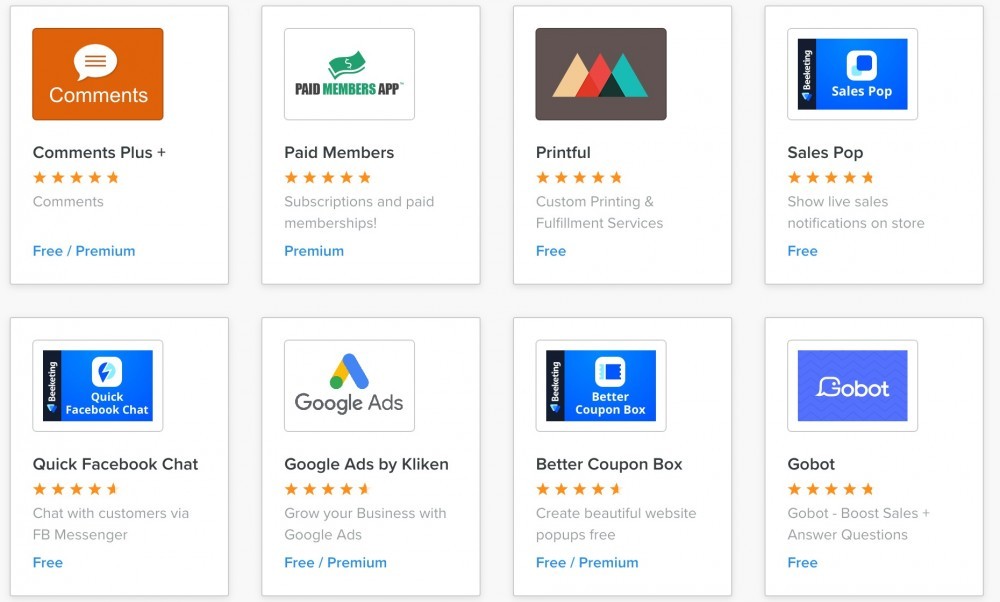The image size is (1000, 602).
Task: Click the Sales Pop Beeketing icon
Action: pyautogui.click(x=852, y=73)
